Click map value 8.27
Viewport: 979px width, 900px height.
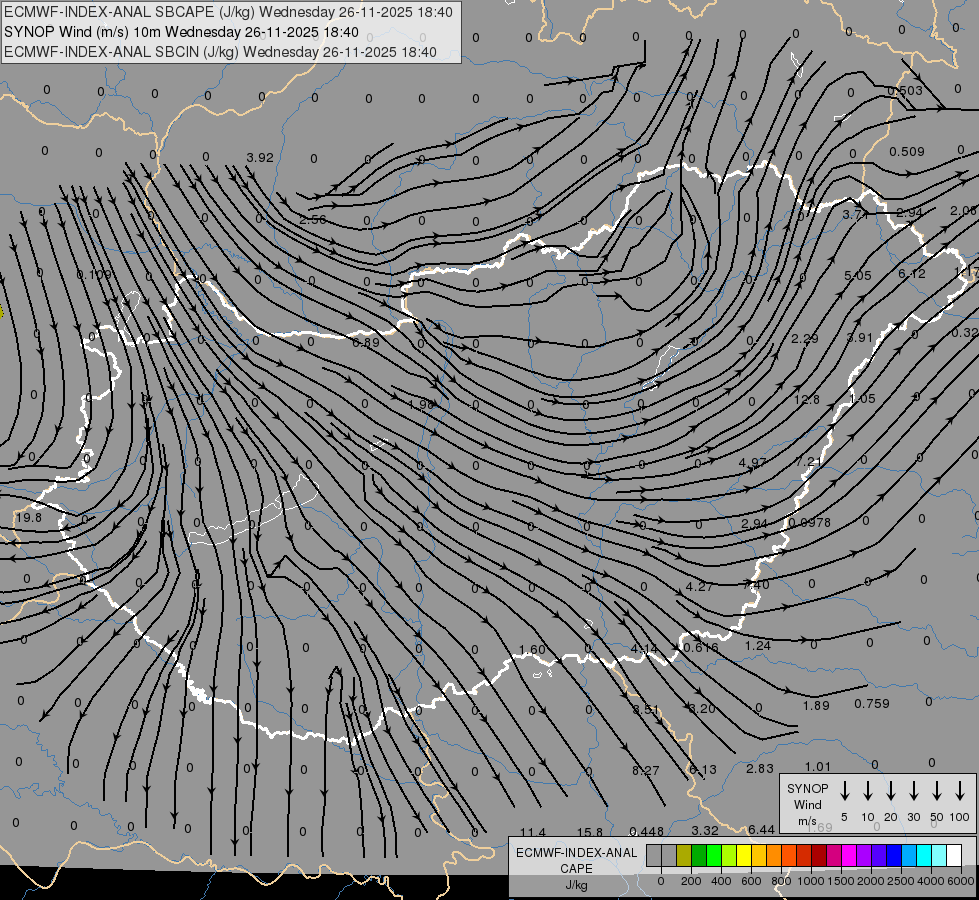tap(646, 771)
